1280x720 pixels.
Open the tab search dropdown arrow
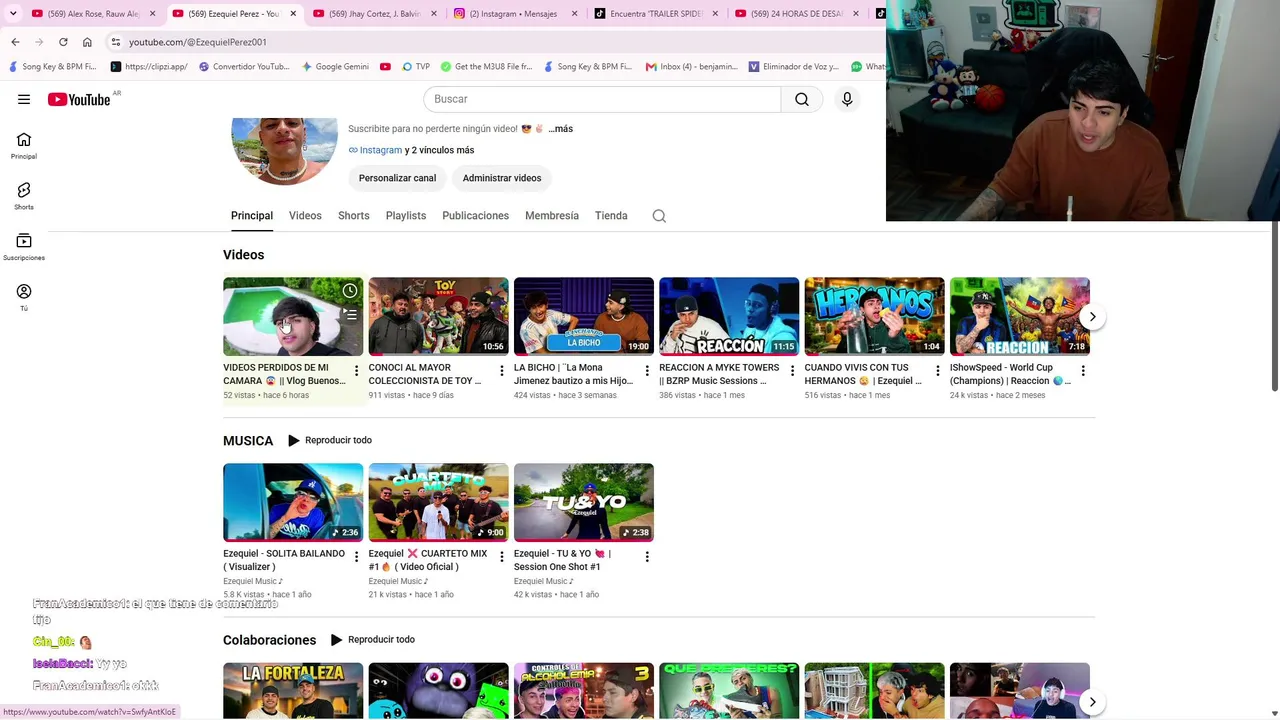click(x=13, y=14)
